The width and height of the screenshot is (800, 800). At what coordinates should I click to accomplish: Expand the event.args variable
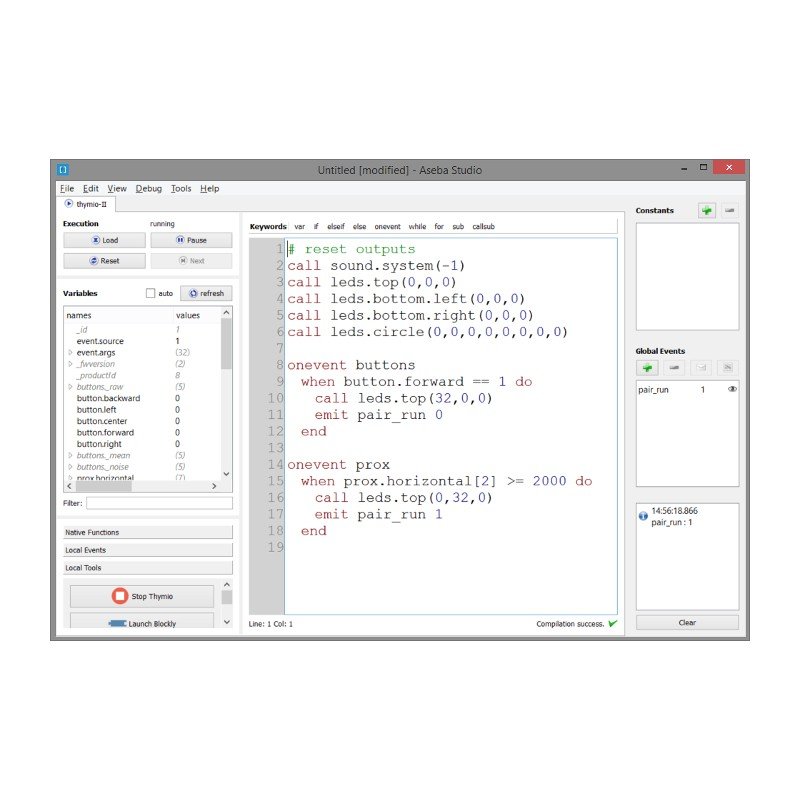70,353
